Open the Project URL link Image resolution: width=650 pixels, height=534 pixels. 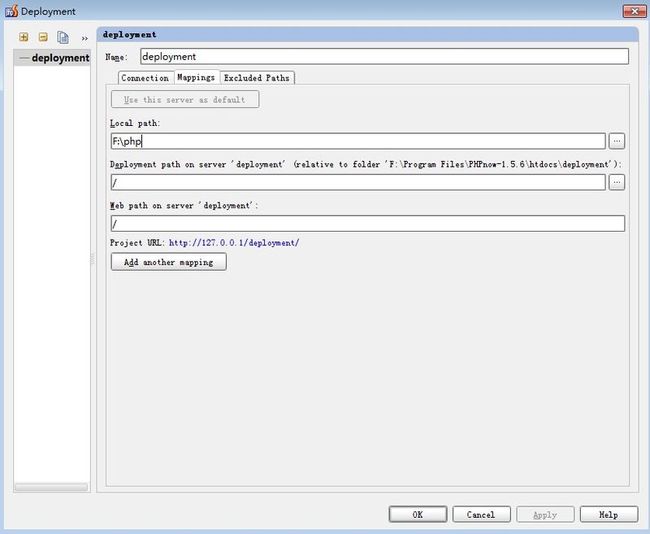[x=234, y=243]
